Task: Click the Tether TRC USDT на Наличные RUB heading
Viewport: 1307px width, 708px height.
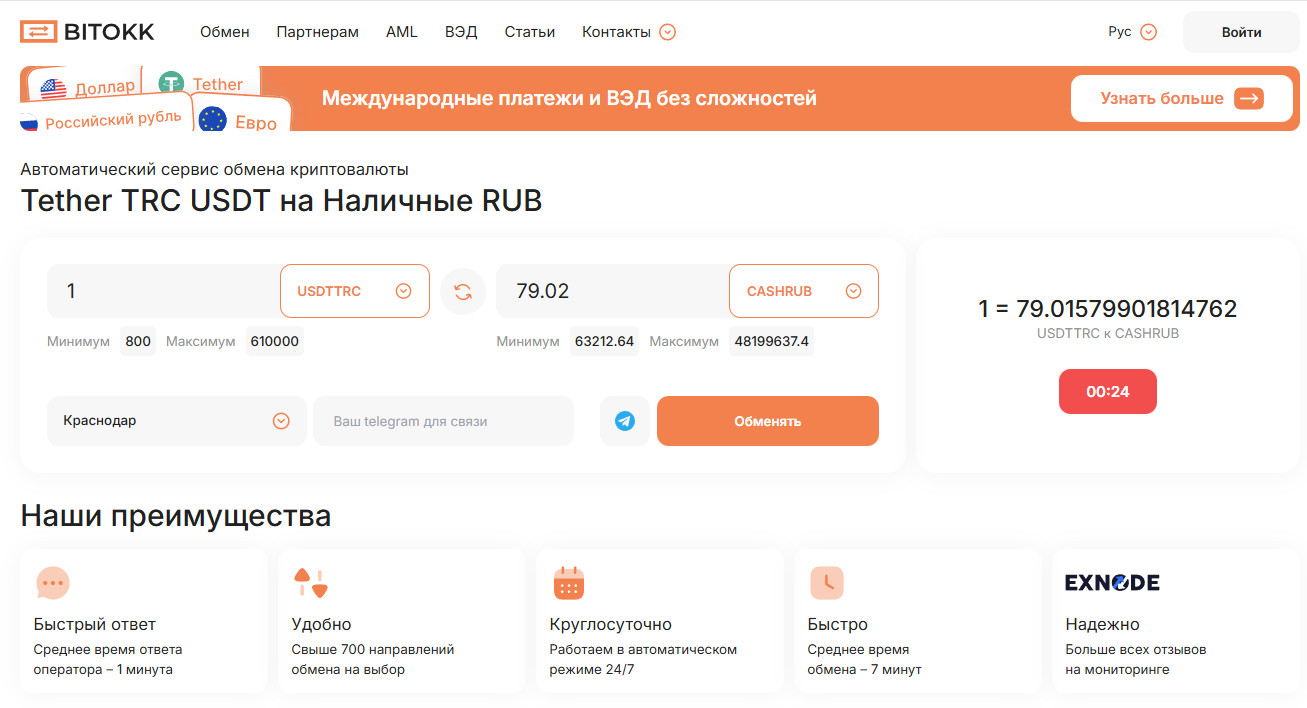Action: pyautogui.click(x=281, y=201)
